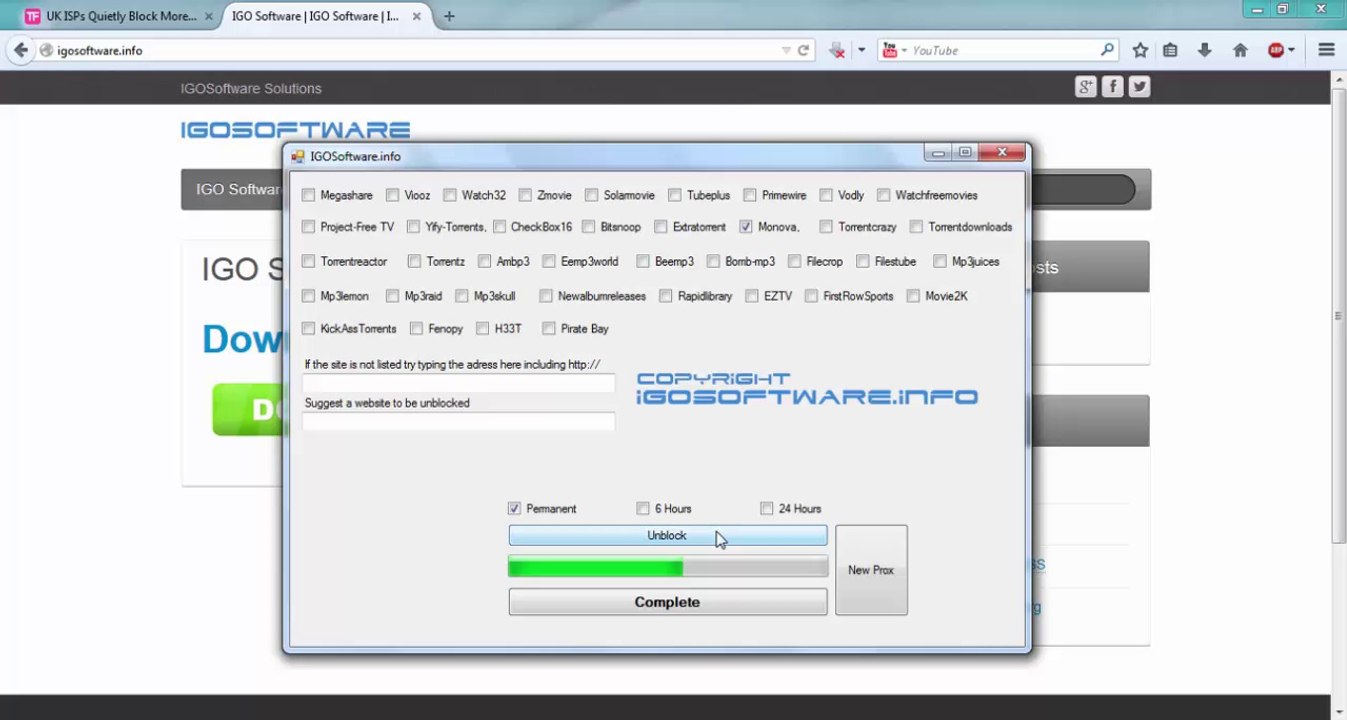Enable the Torrentz checkbox
The height and width of the screenshot is (720, 1347).
[414, 261]
